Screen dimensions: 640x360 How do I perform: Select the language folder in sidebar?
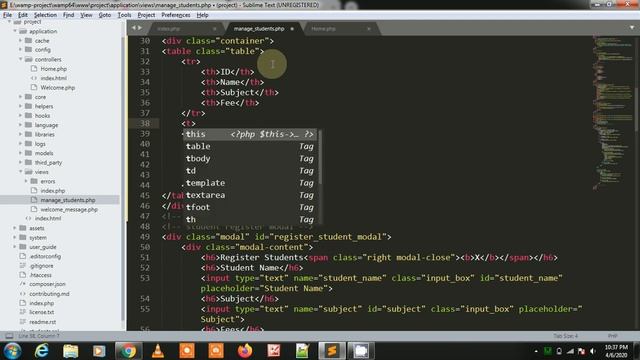(46, 125)
